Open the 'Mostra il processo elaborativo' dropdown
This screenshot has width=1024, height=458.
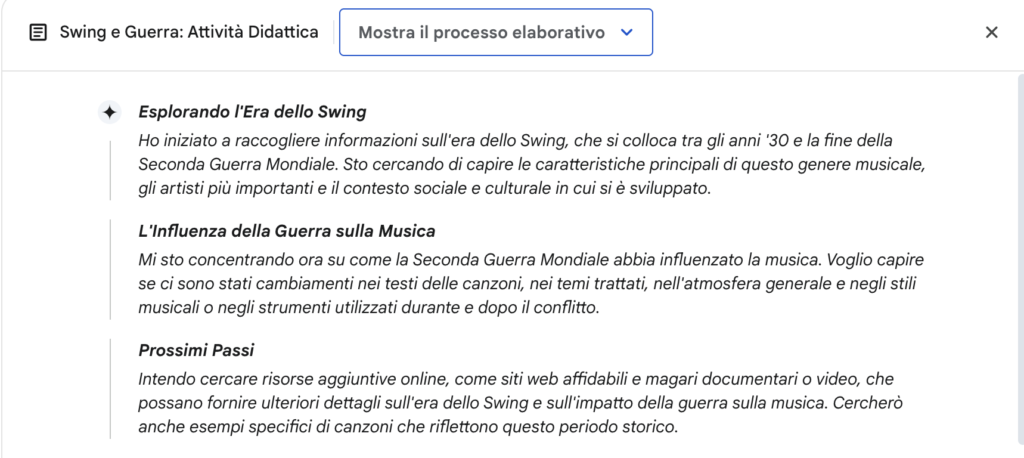click(496, 32)
